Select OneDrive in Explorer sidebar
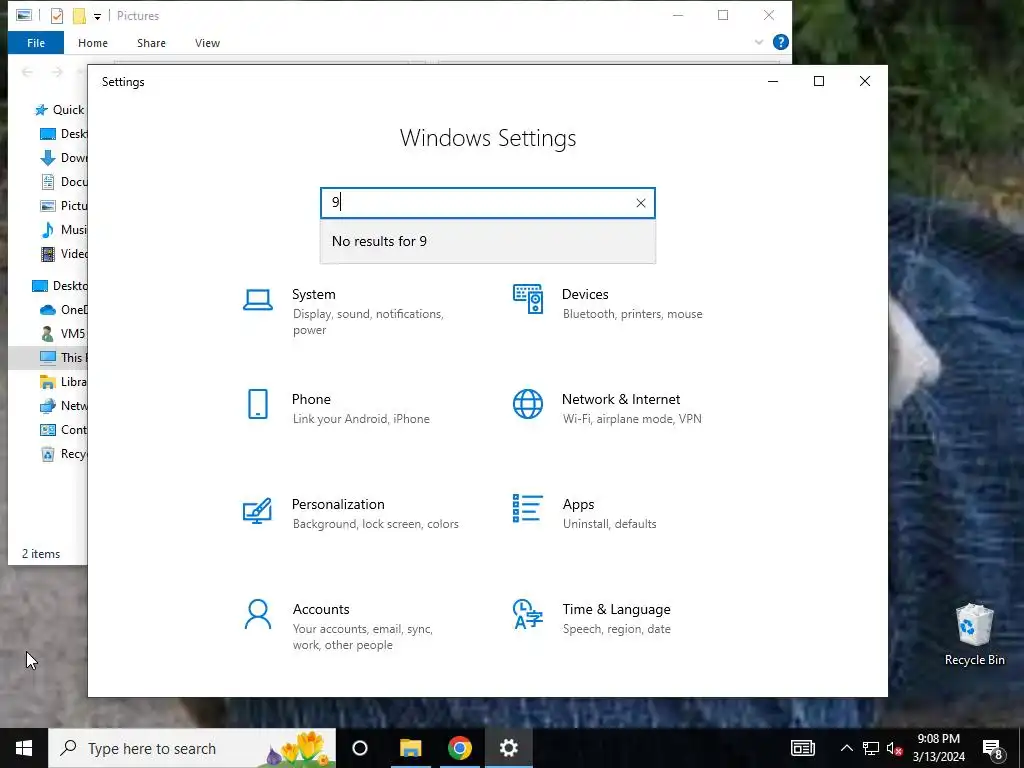The width and height of the screenshot is (1024, 768). point(63,310)
